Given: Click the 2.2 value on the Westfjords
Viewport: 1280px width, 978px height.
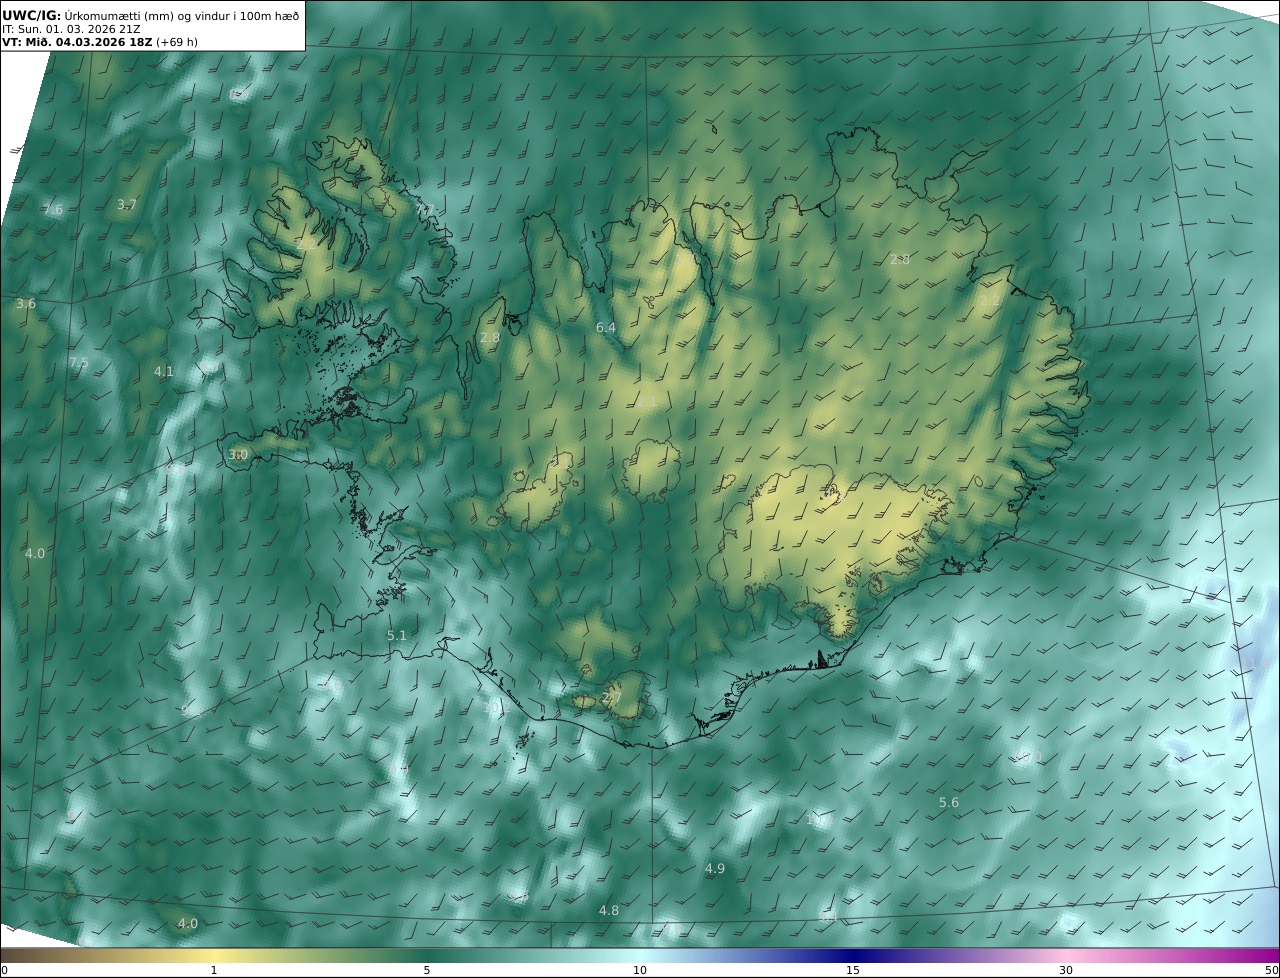Looking at the screenshot, I should 305,243.
